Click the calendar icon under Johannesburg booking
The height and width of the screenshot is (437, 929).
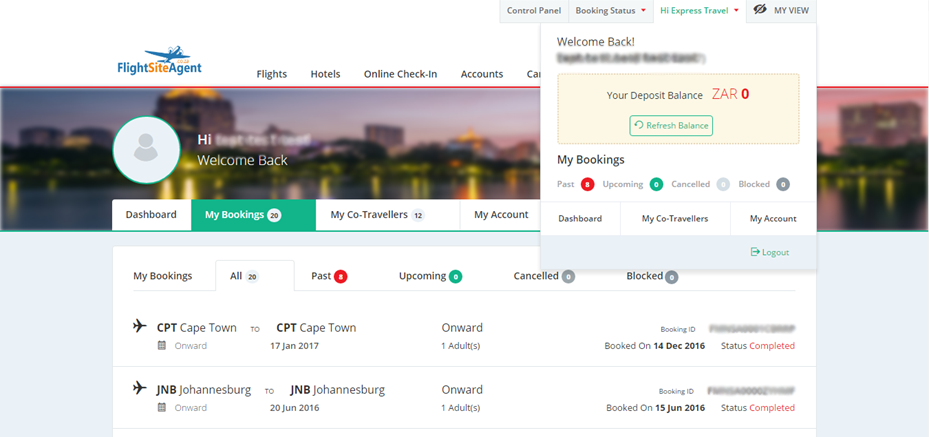point(162,408)
